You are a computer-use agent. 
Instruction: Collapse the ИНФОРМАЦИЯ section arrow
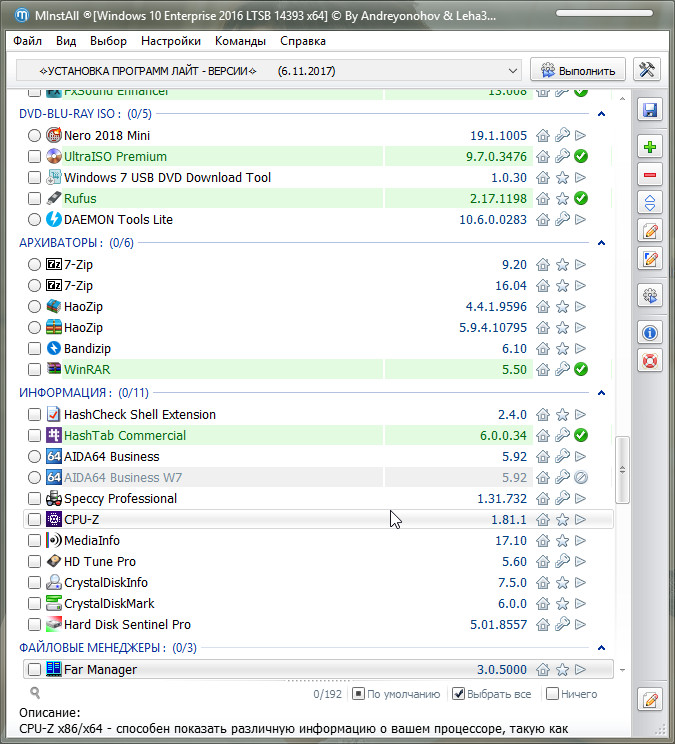click(601, 393)
